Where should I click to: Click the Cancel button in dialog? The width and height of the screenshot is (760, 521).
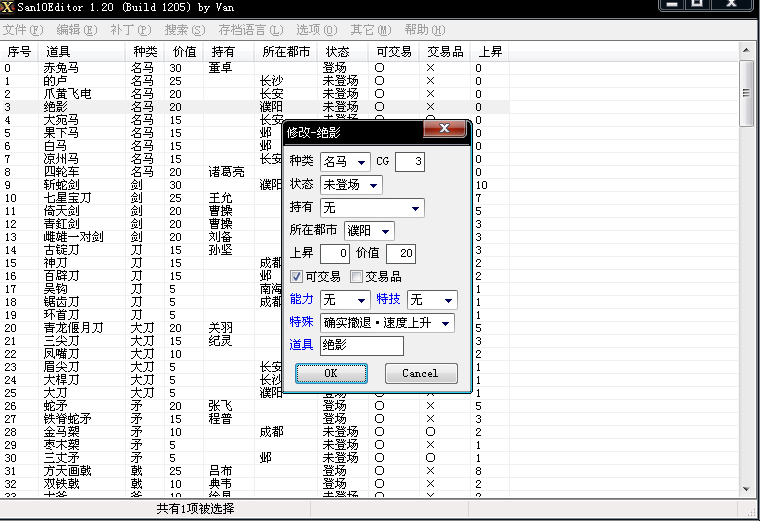(420, 373)
